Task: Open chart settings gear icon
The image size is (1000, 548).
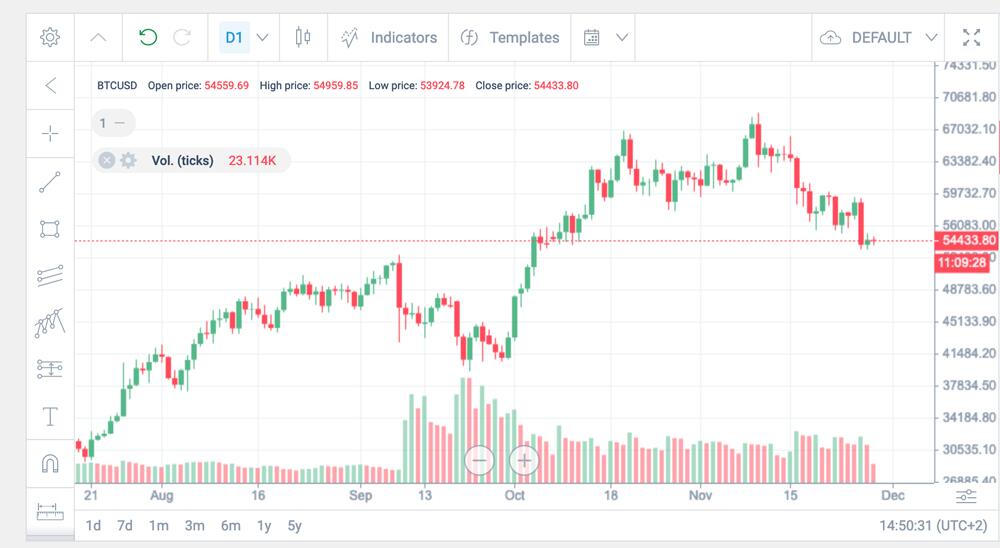Action: point(50,37)
